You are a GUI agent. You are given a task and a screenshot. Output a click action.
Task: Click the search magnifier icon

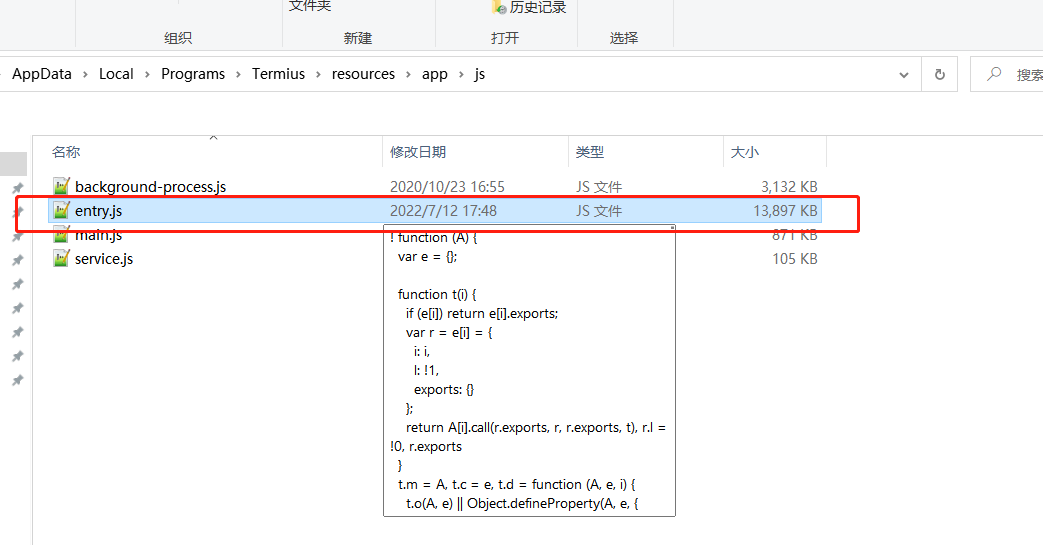(994, 74)
